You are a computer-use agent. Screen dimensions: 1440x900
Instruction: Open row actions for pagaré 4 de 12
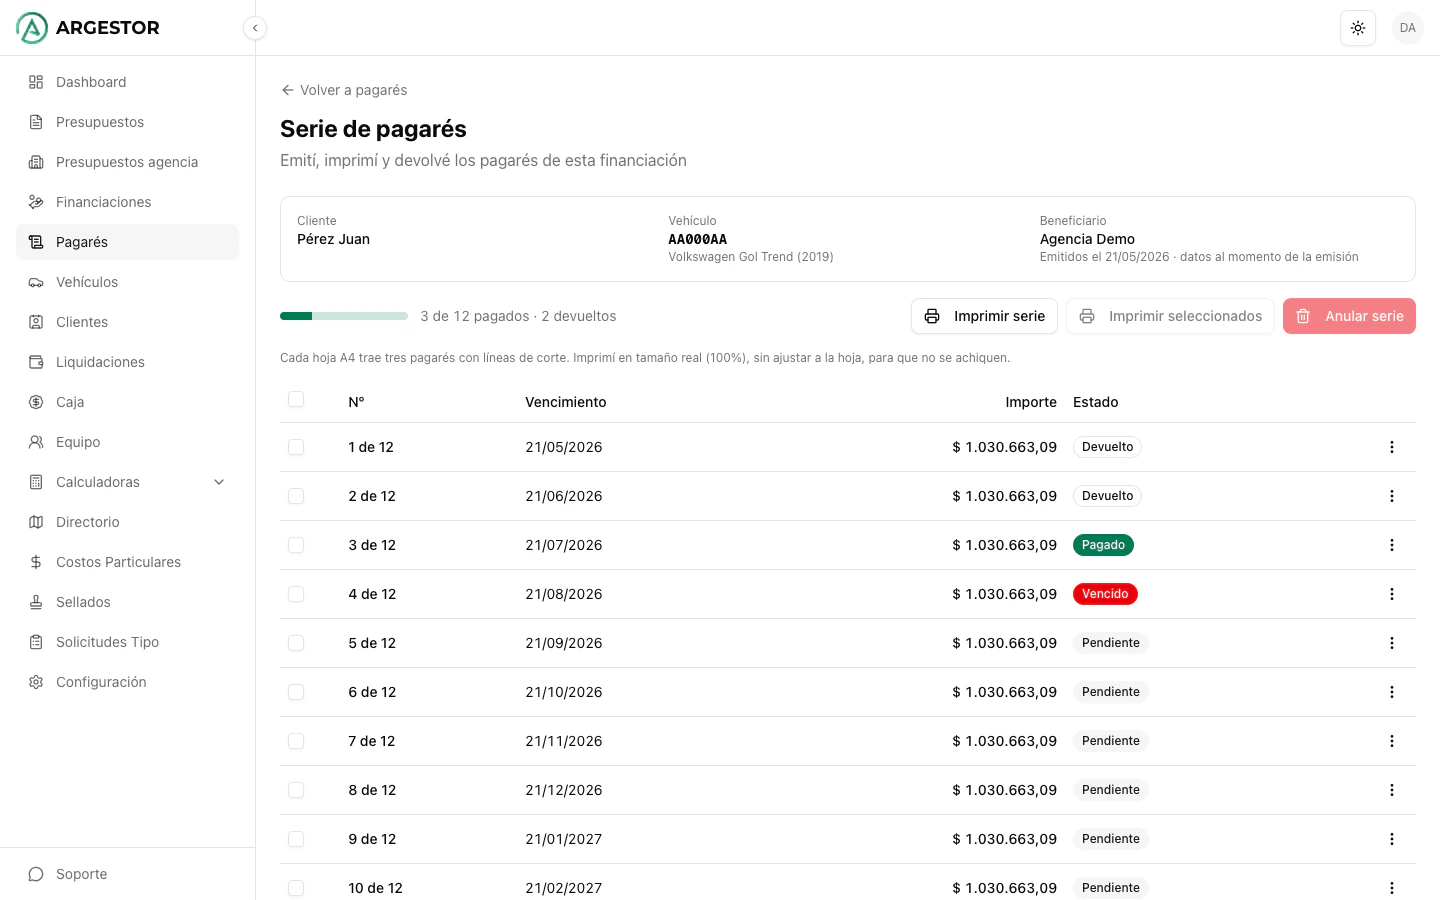pos(1392,594)
